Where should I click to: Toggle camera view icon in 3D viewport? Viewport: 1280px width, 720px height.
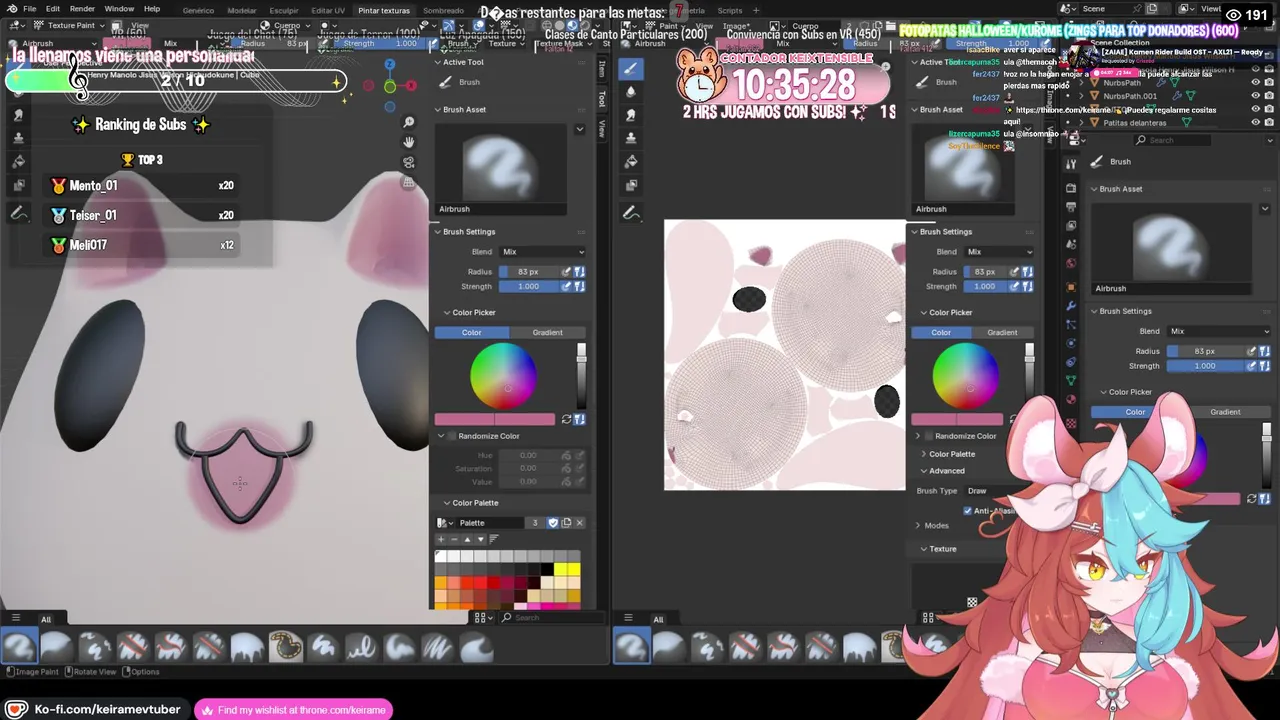click(409, 162)
